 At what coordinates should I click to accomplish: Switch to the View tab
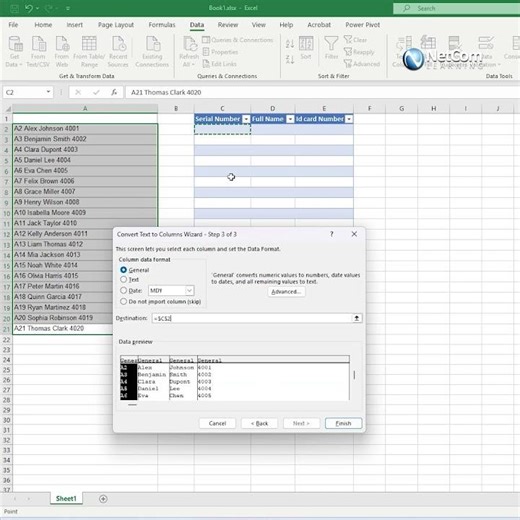tap(259, 25)
